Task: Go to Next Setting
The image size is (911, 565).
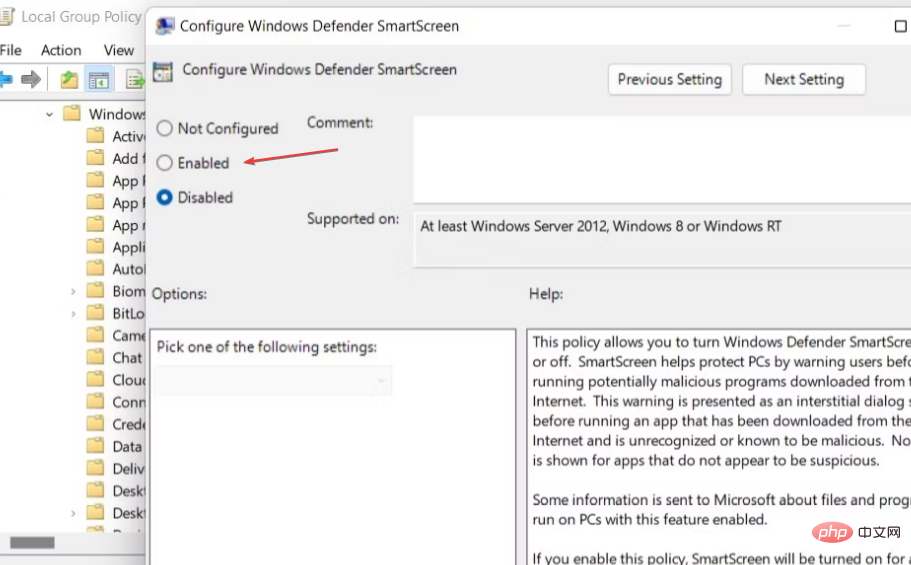Action: coord(804,79)
